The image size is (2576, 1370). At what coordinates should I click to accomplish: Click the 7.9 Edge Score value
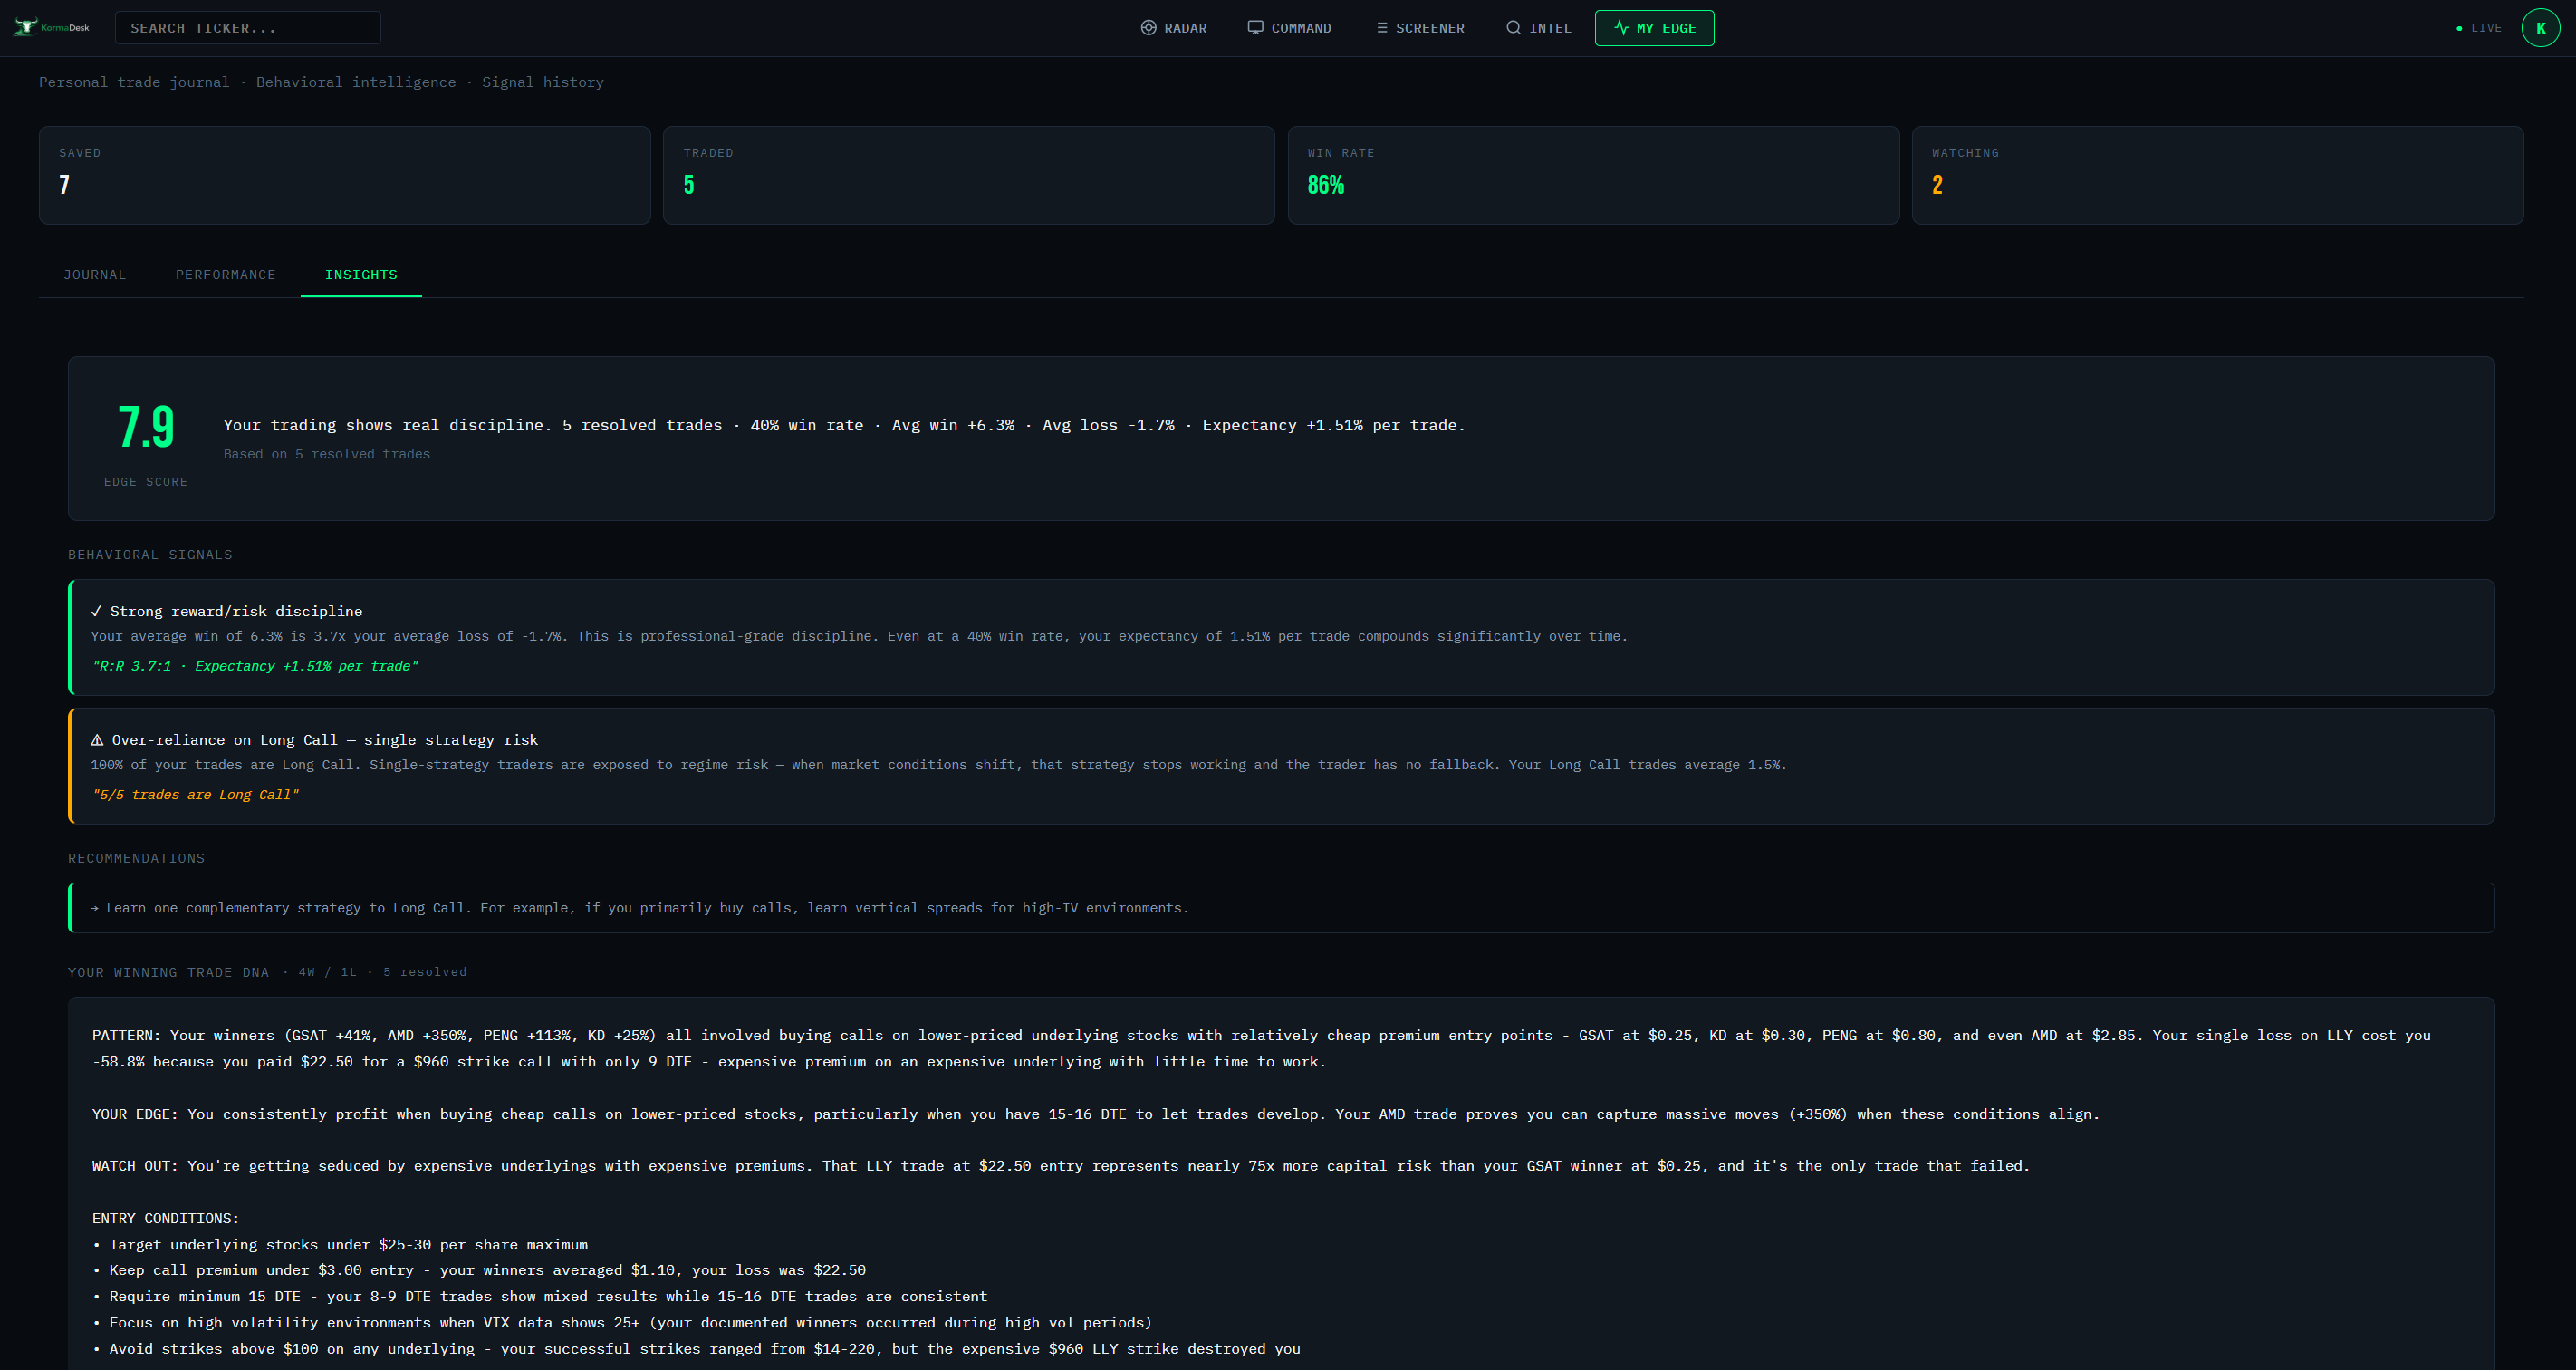coord(146,427)
